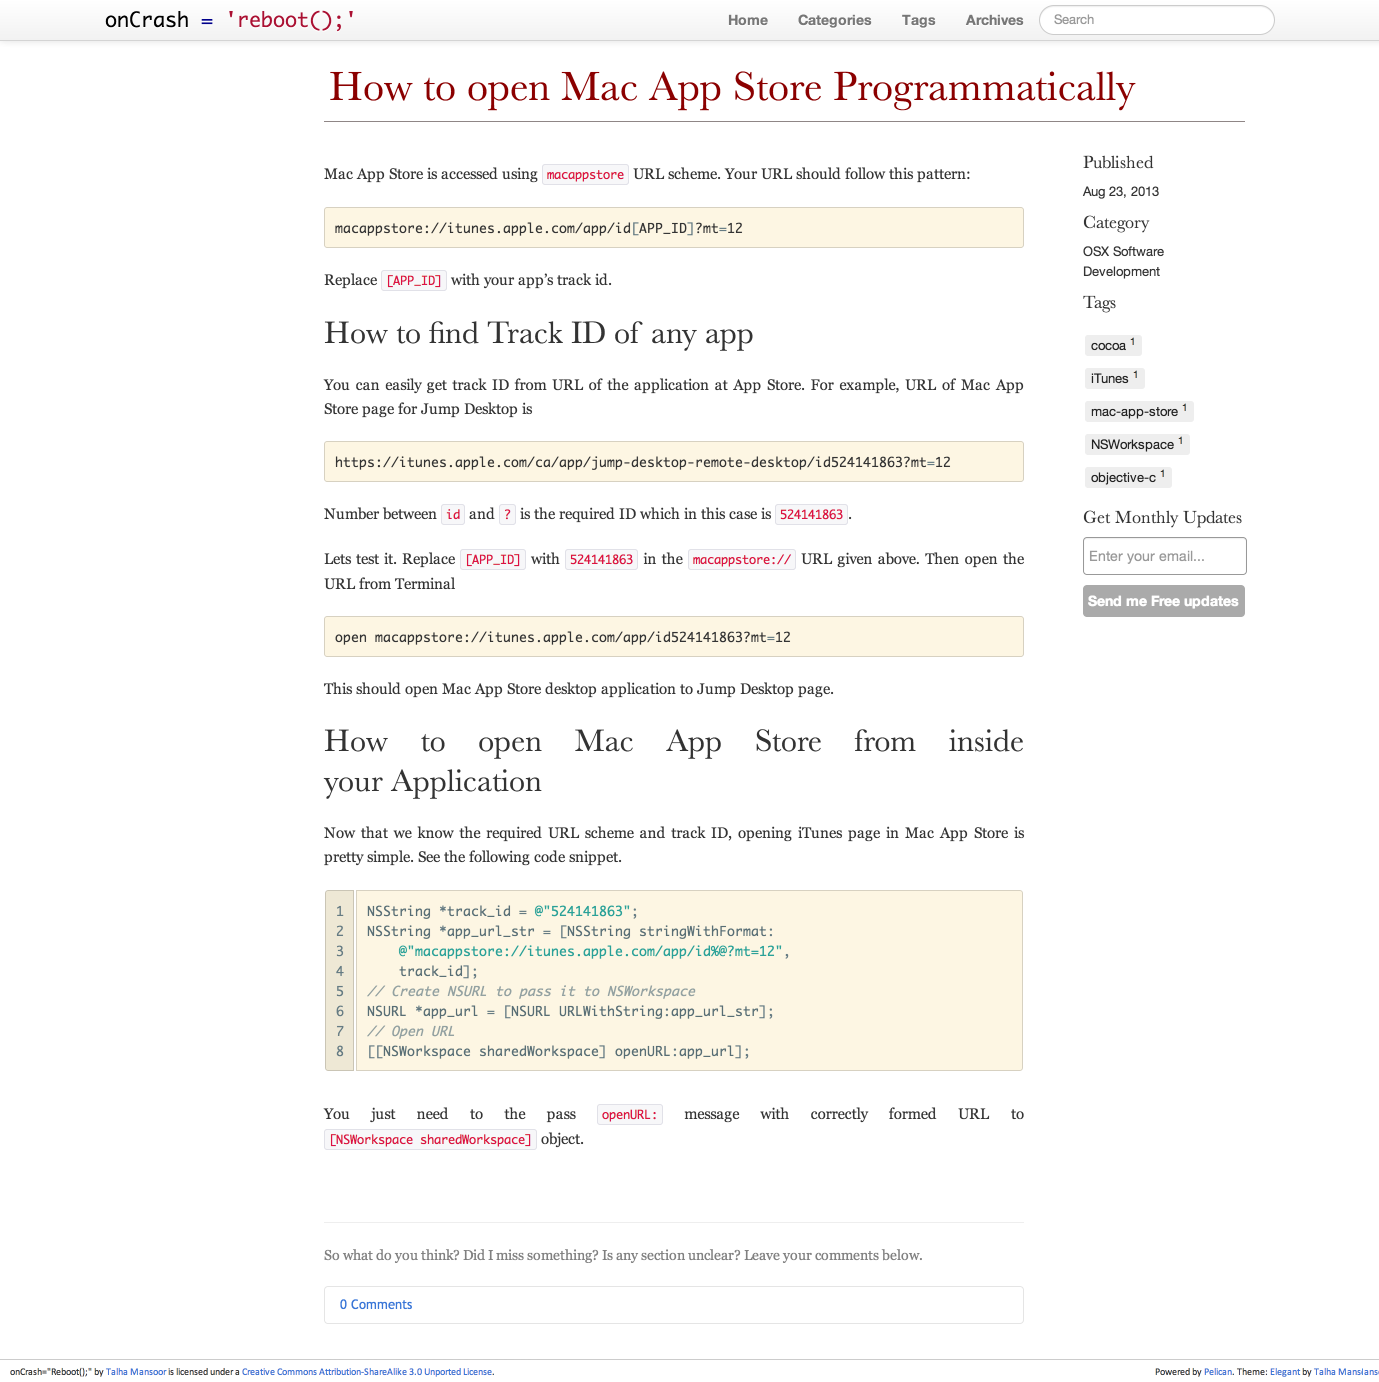The image size is (1379, 1382).
Task: Click 'This should open Mac App Store desktop' sentence
Action: pos(579,689)
